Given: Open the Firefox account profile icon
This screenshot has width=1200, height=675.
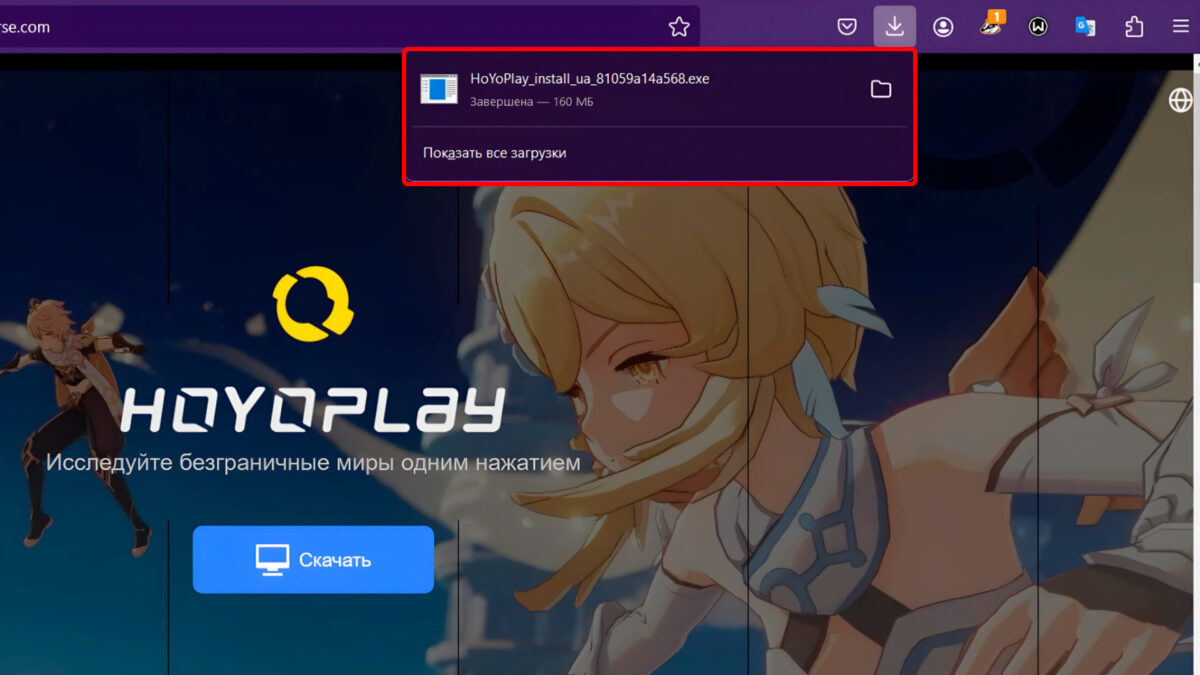Looking at the screenshot, I should pos(943,27).
